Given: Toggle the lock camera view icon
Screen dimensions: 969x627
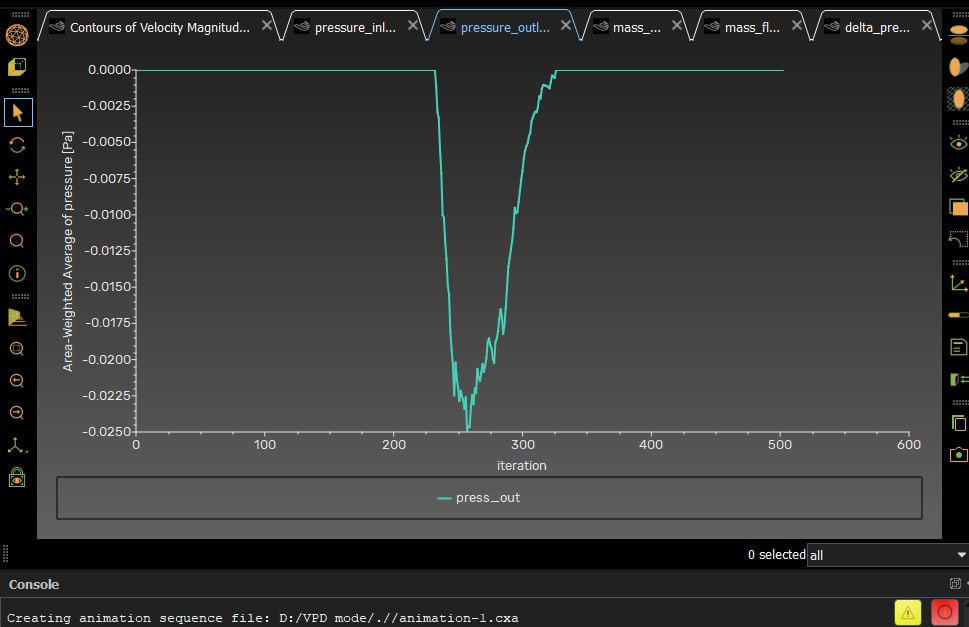Looking at the screenshot, I should [17, 477].
